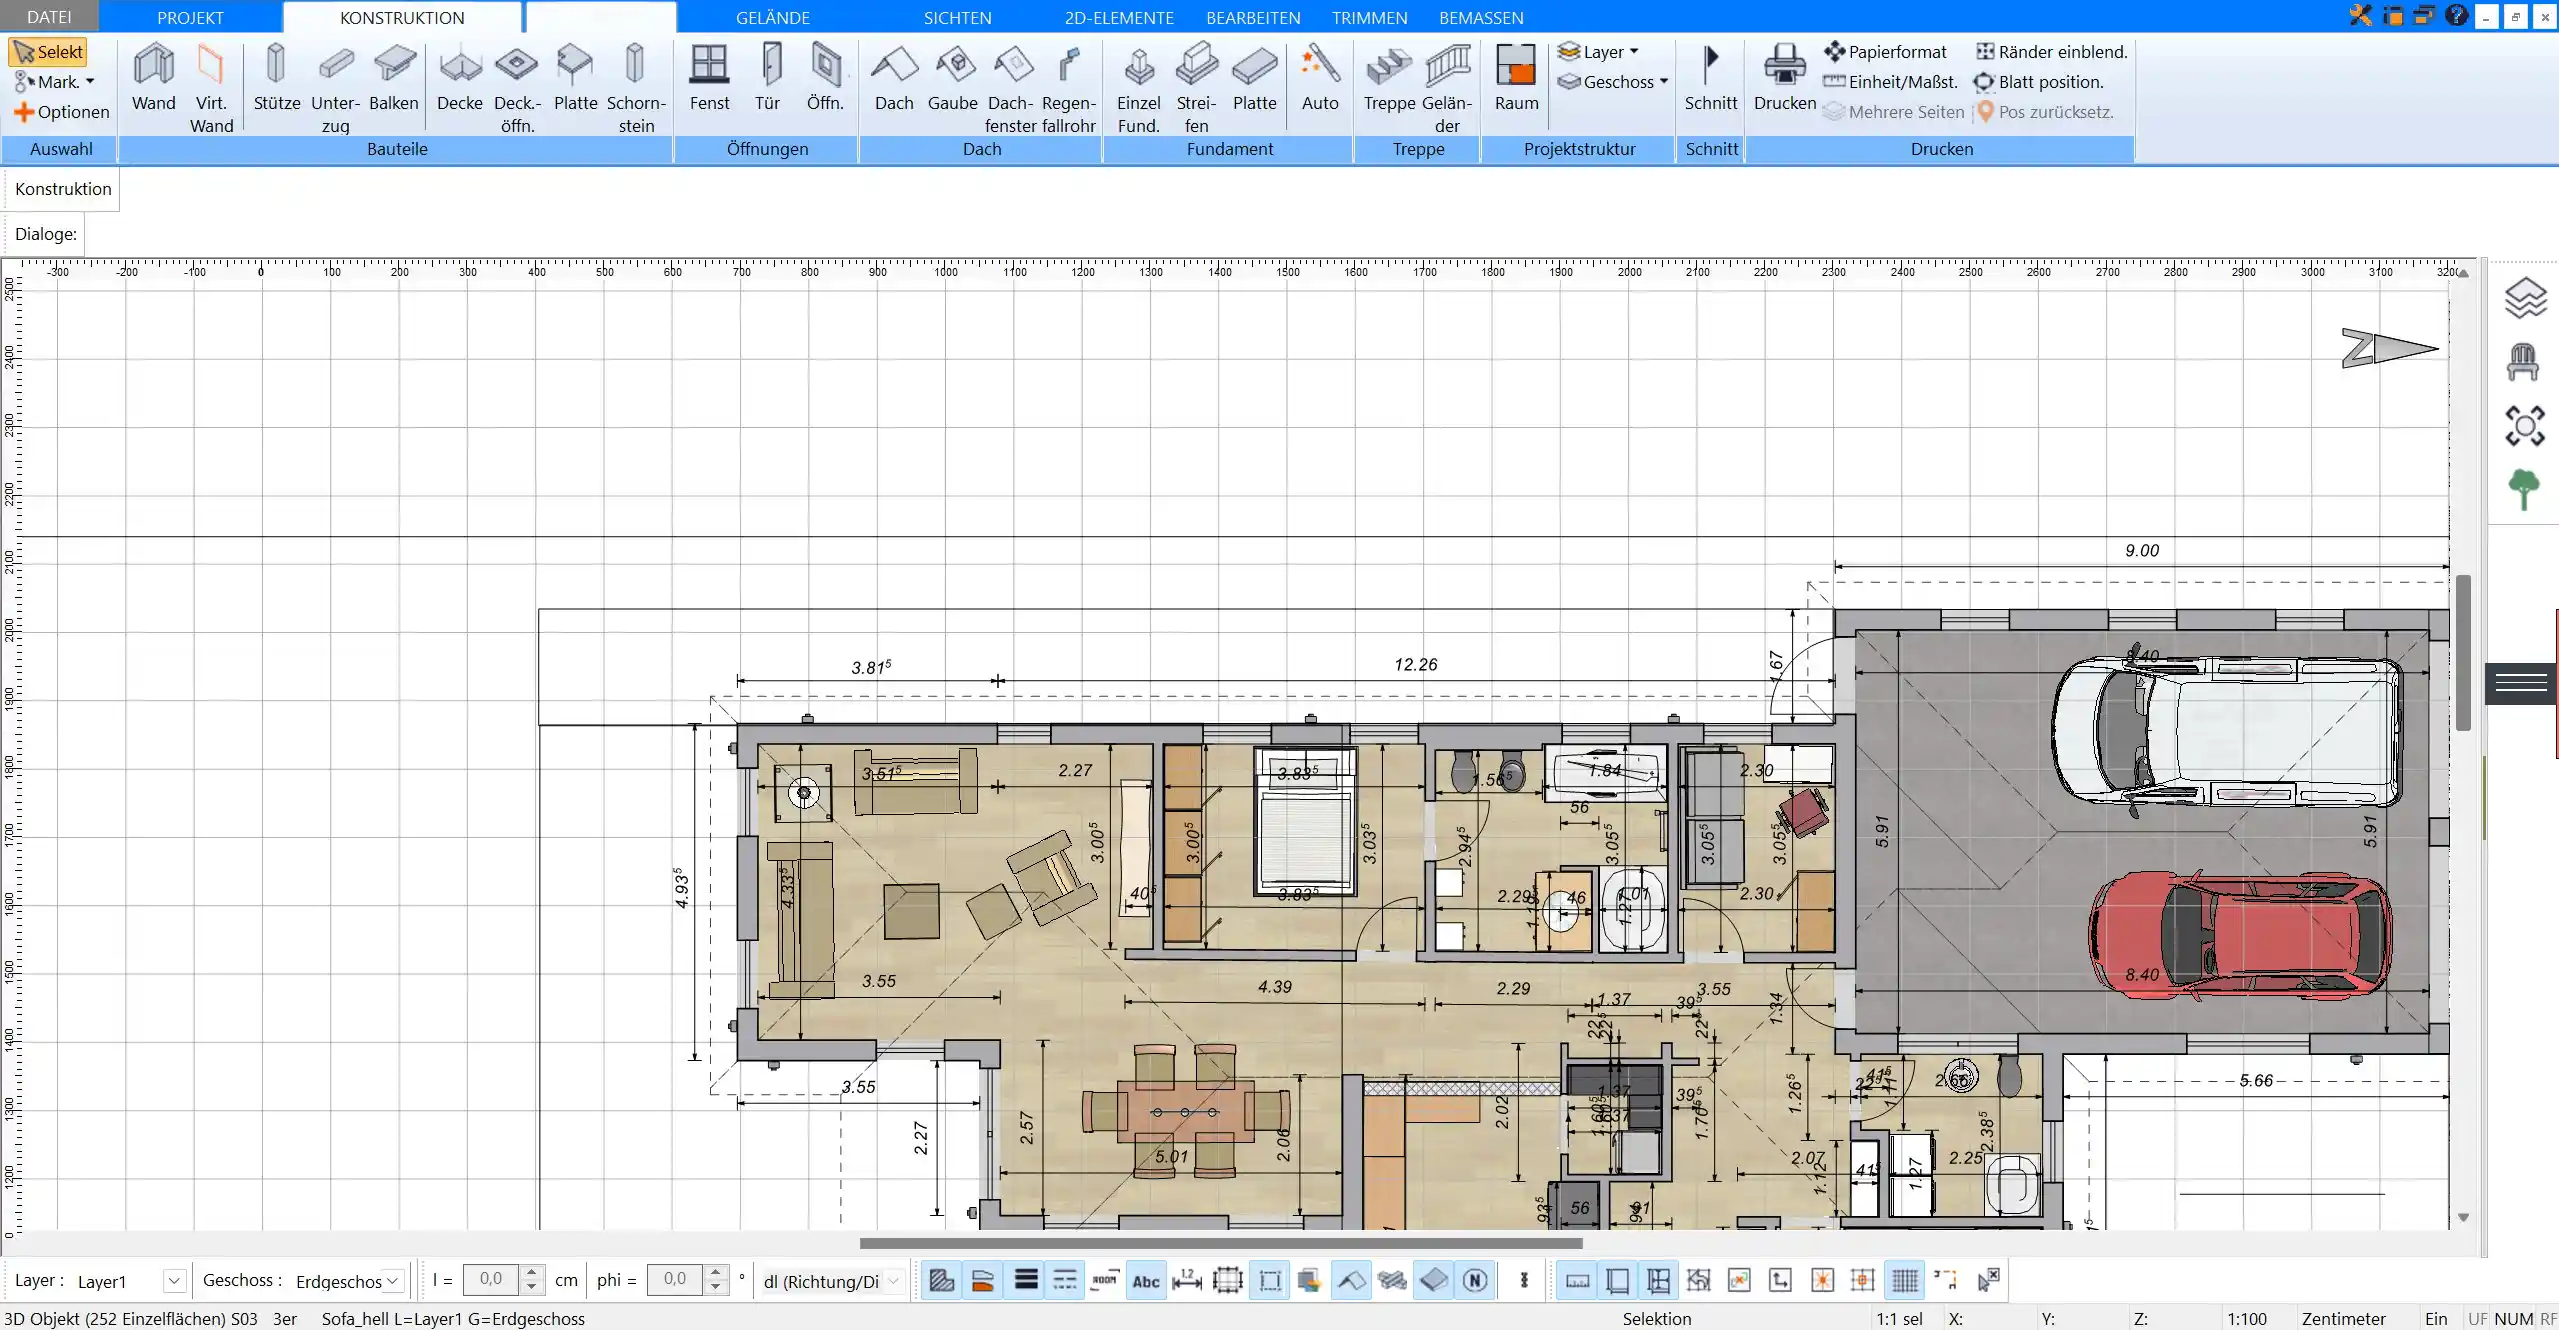Toggle roof visibility in bottom toolbar
The width and height of the screenshot is (2559, 1330).
coord(1351,1281)
